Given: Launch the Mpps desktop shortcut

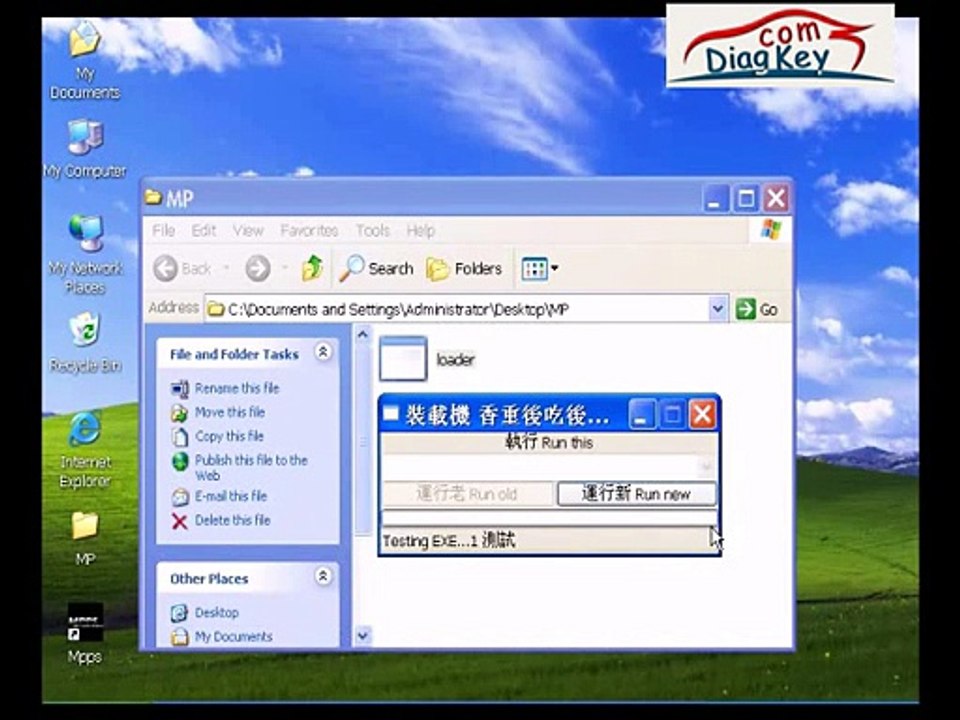Looking at the screenshot, I should 84,634.
